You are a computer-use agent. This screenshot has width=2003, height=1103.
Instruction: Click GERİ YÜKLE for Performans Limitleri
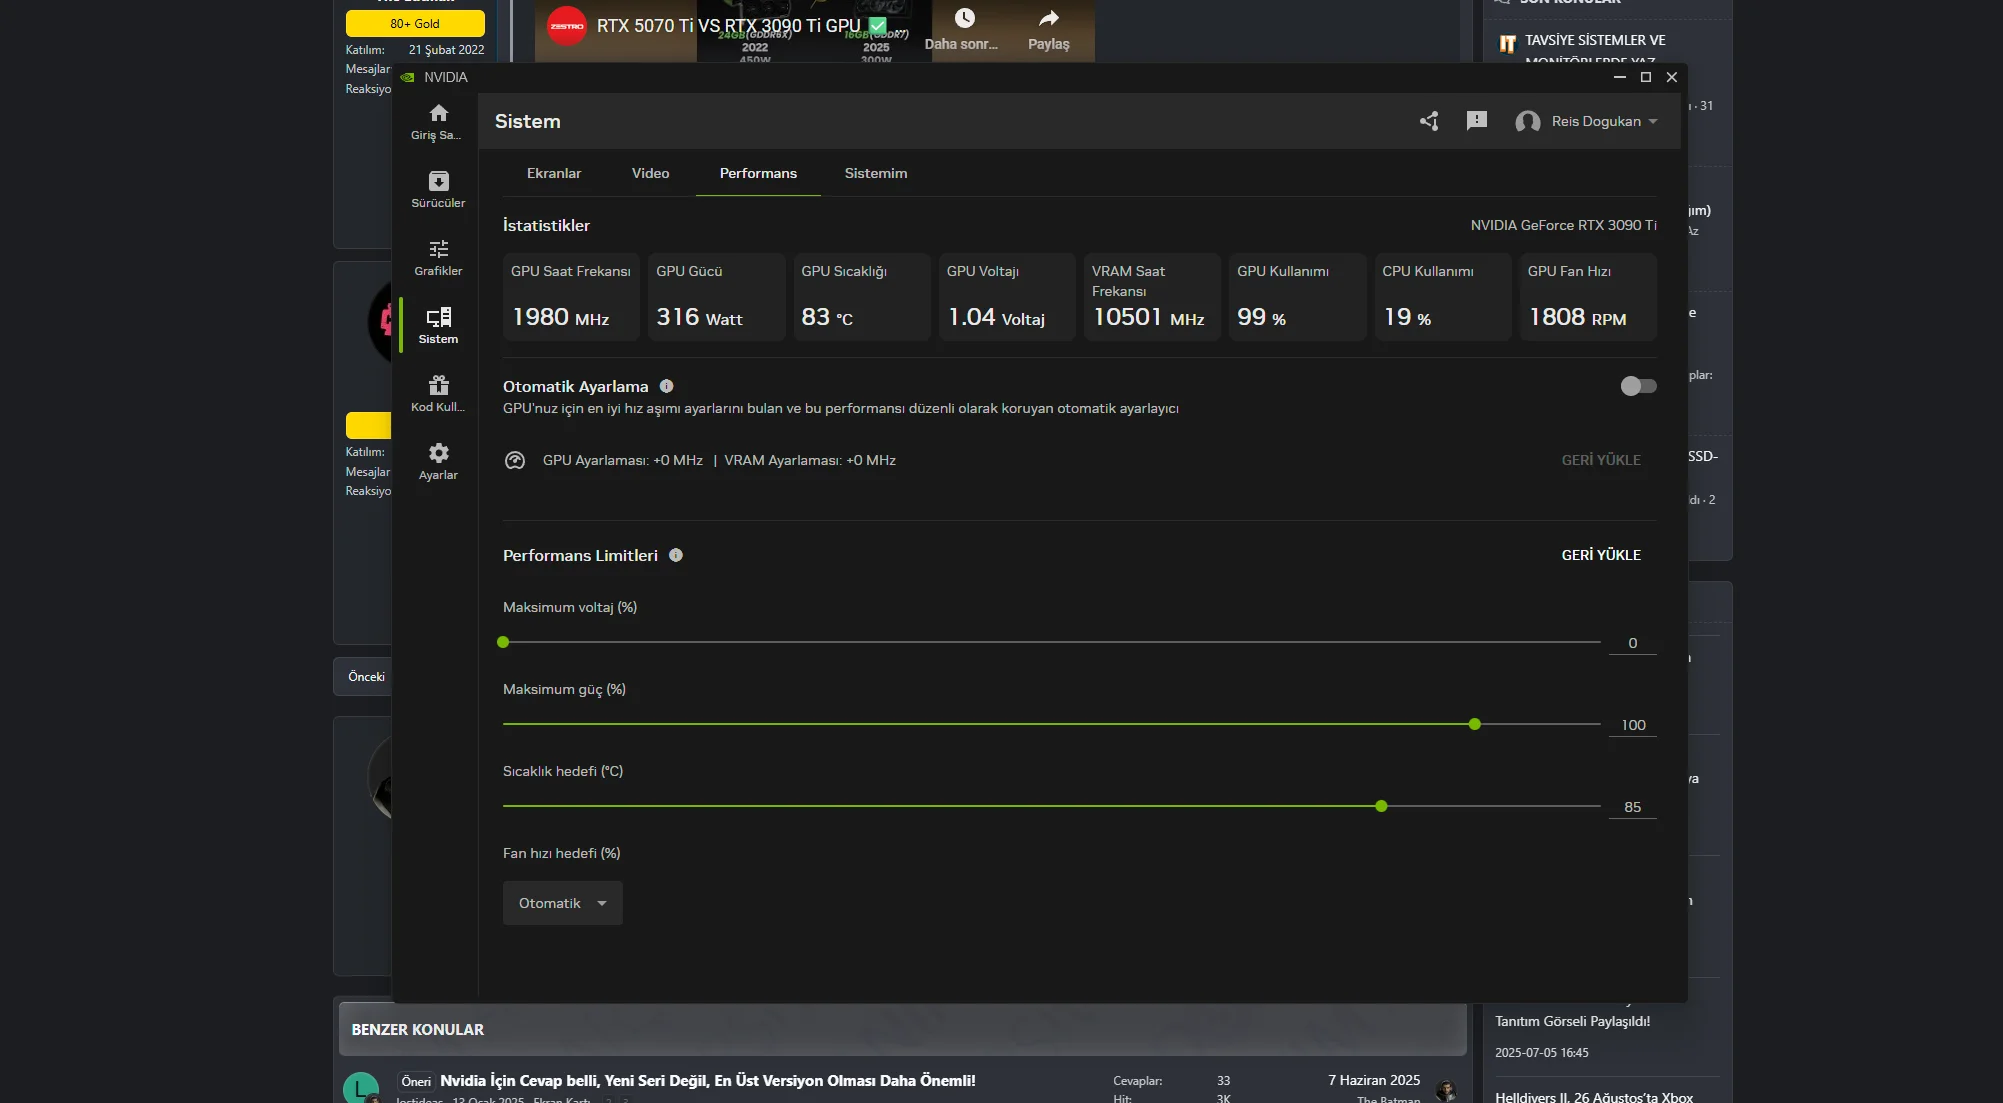pyautogui.click(x=1600, y=555)
